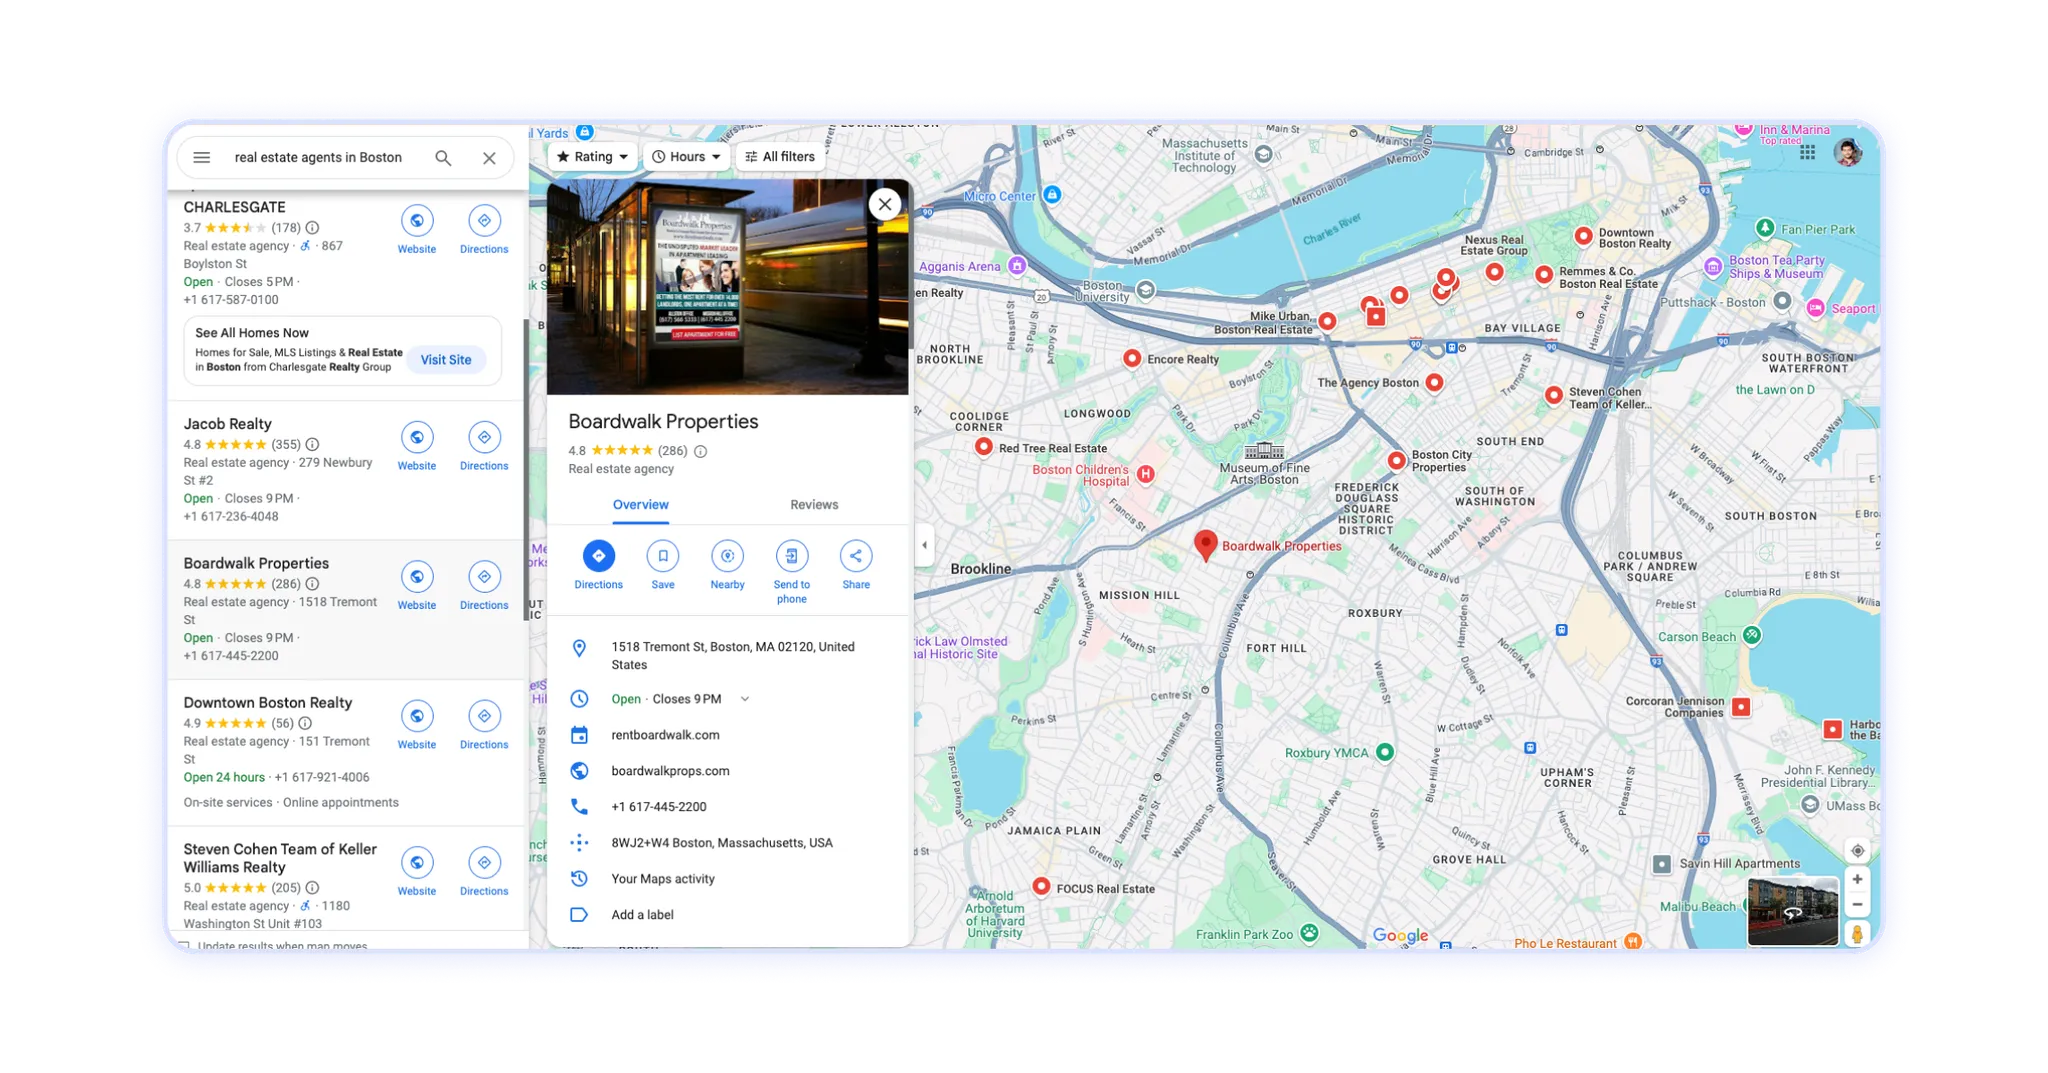This screenshot has width=2048, height=1073.
Task: Zoom in the map with plus button
Action: (x=1857, y=880)
